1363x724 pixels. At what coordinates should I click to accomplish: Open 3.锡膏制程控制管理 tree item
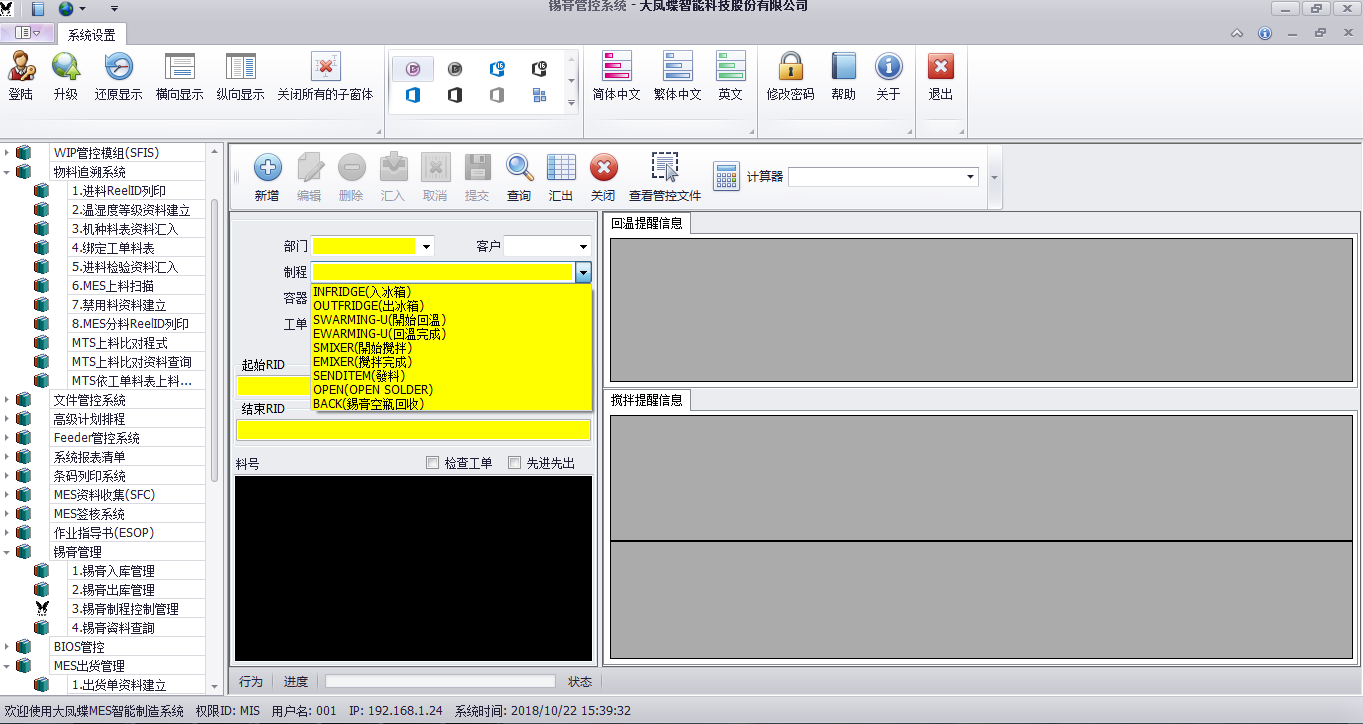tap(125, 609)
